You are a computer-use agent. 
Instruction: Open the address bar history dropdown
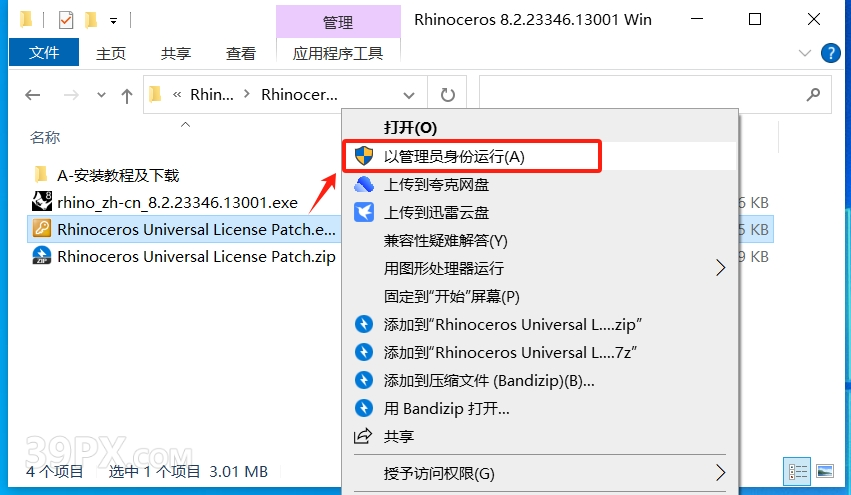(x=409, y=96)
